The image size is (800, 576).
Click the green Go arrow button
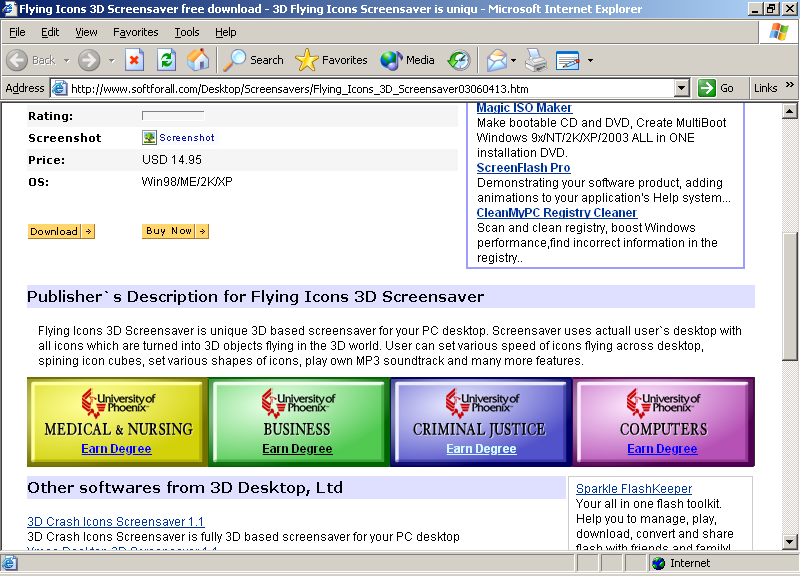[707, 88]
